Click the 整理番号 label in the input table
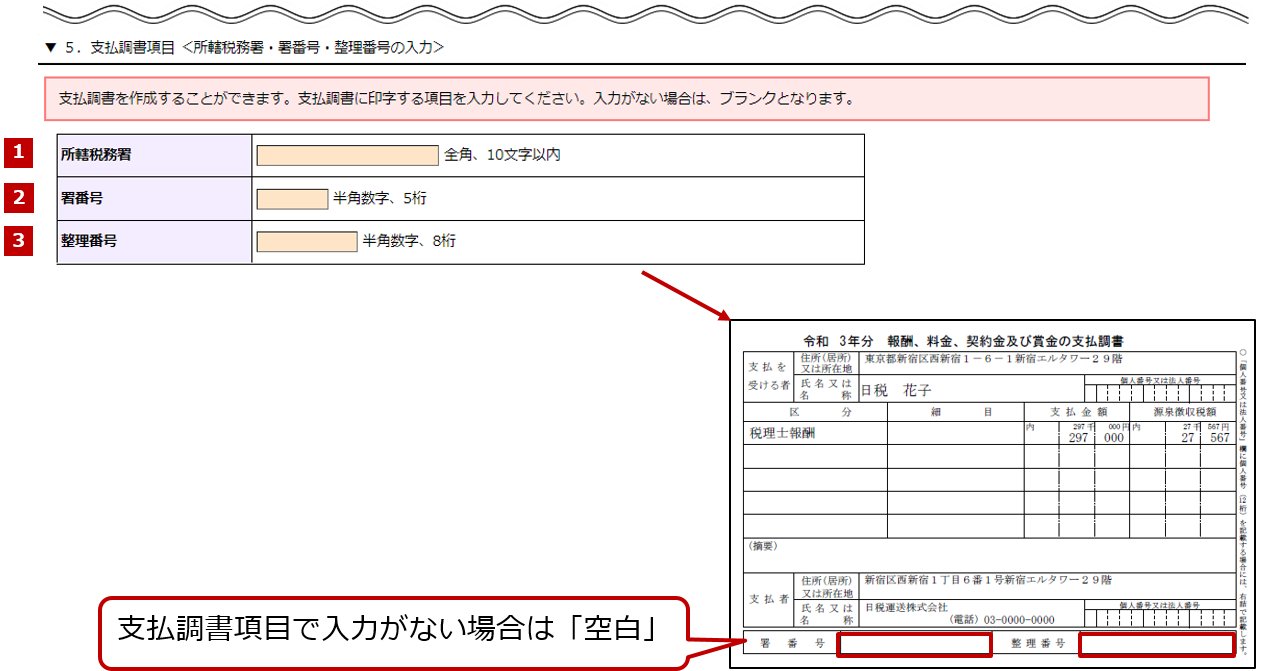Viewport: 1262px width, 671px height. [x=89, y=242]
